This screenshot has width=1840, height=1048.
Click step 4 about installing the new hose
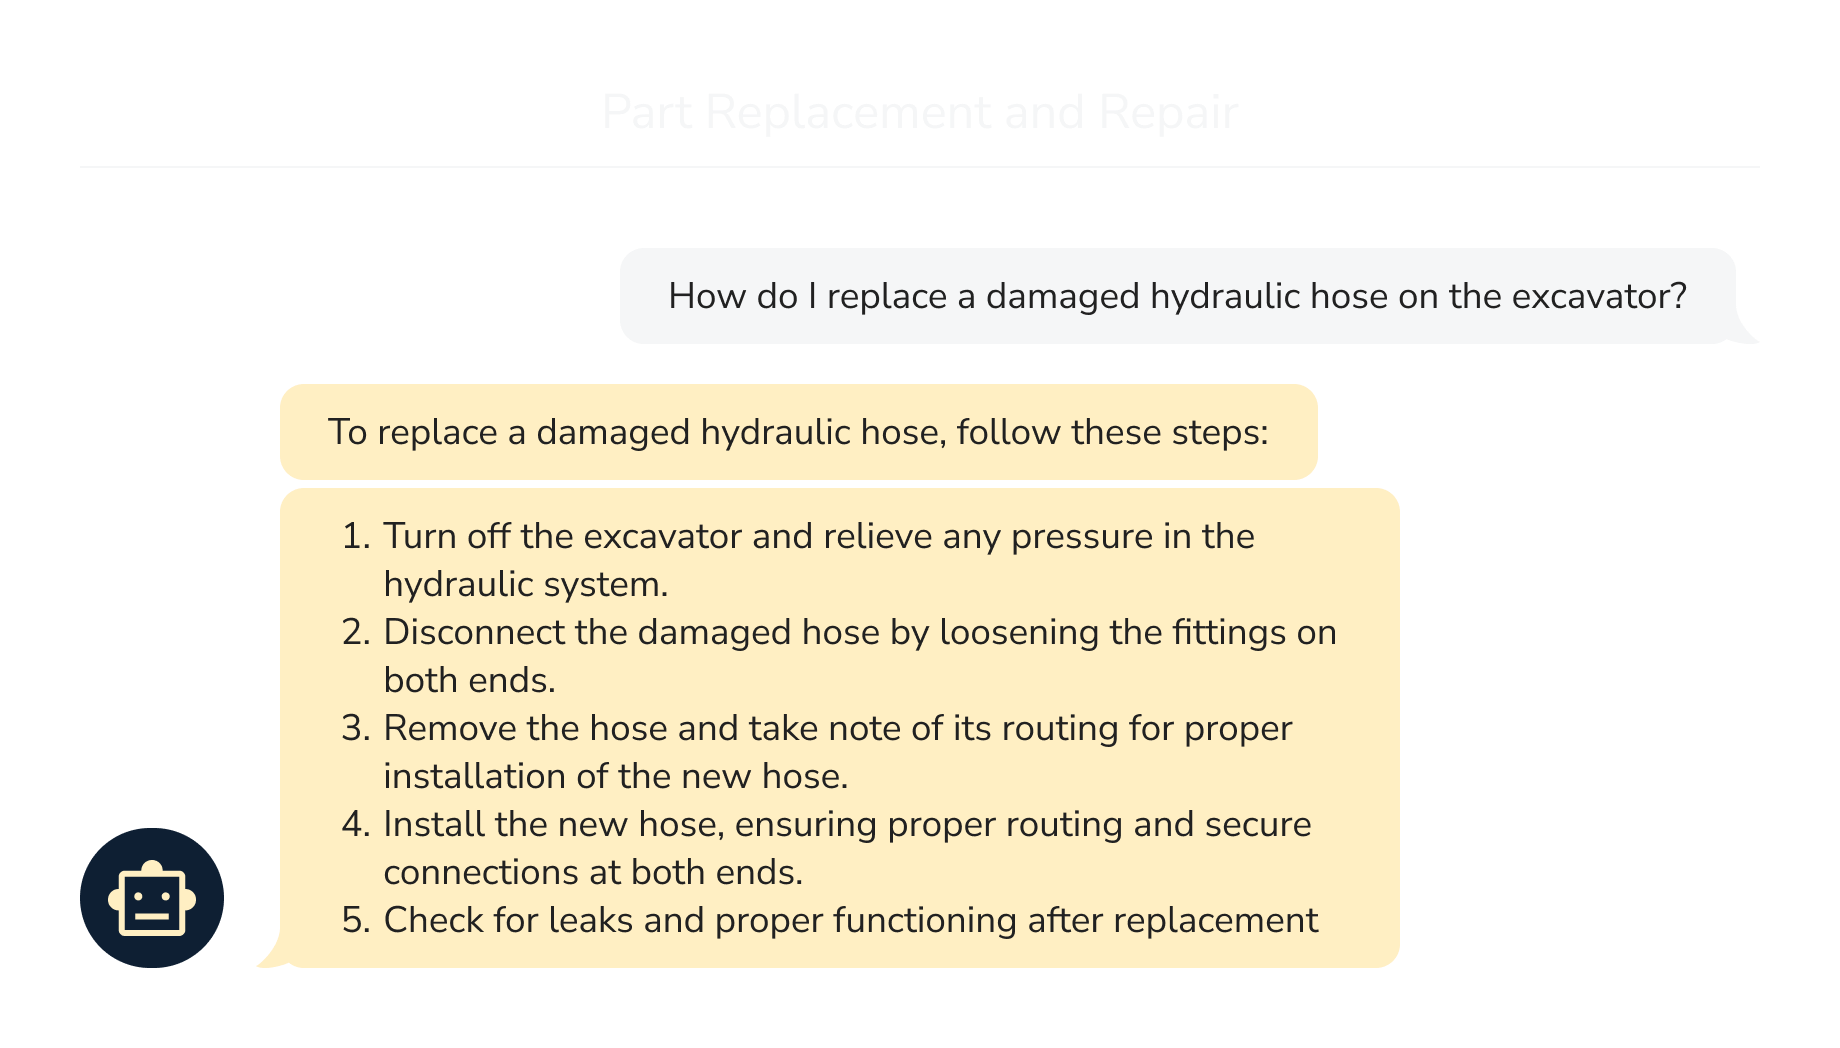(x=847, y=825)
